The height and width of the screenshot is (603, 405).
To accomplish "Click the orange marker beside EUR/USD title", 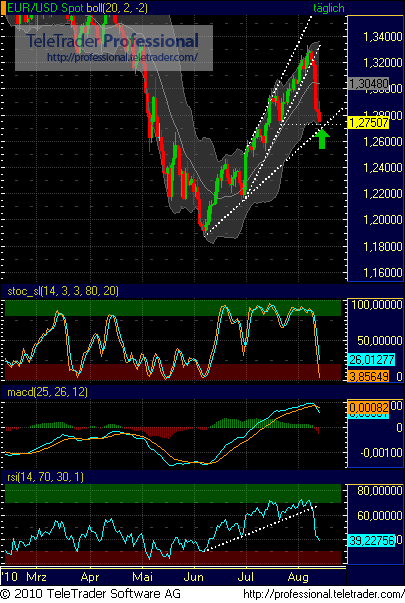I will (x=3, y=8).
